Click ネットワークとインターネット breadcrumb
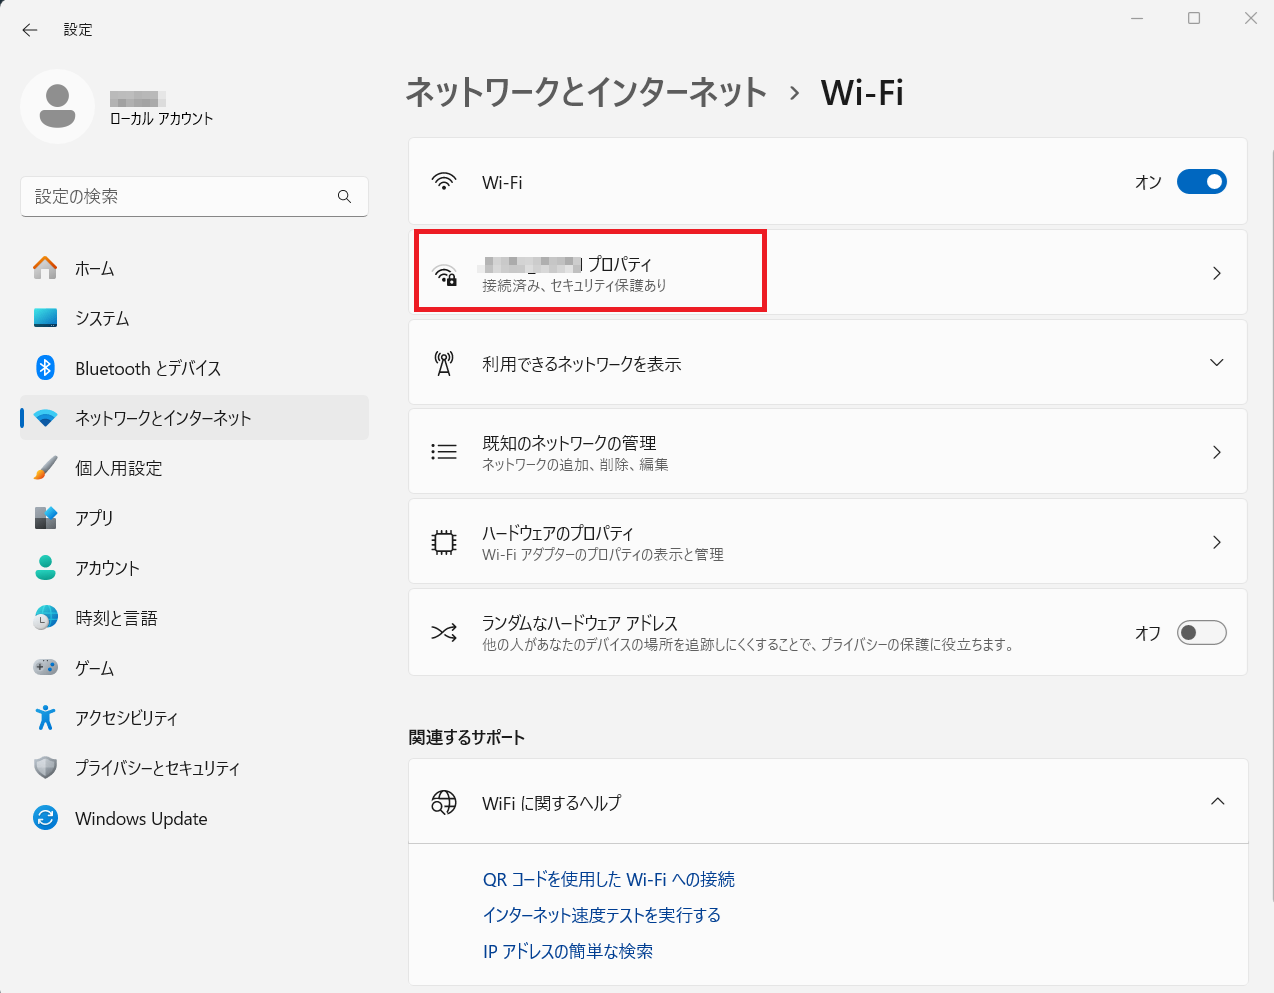Screen dimensions: 1274x993 586,92
